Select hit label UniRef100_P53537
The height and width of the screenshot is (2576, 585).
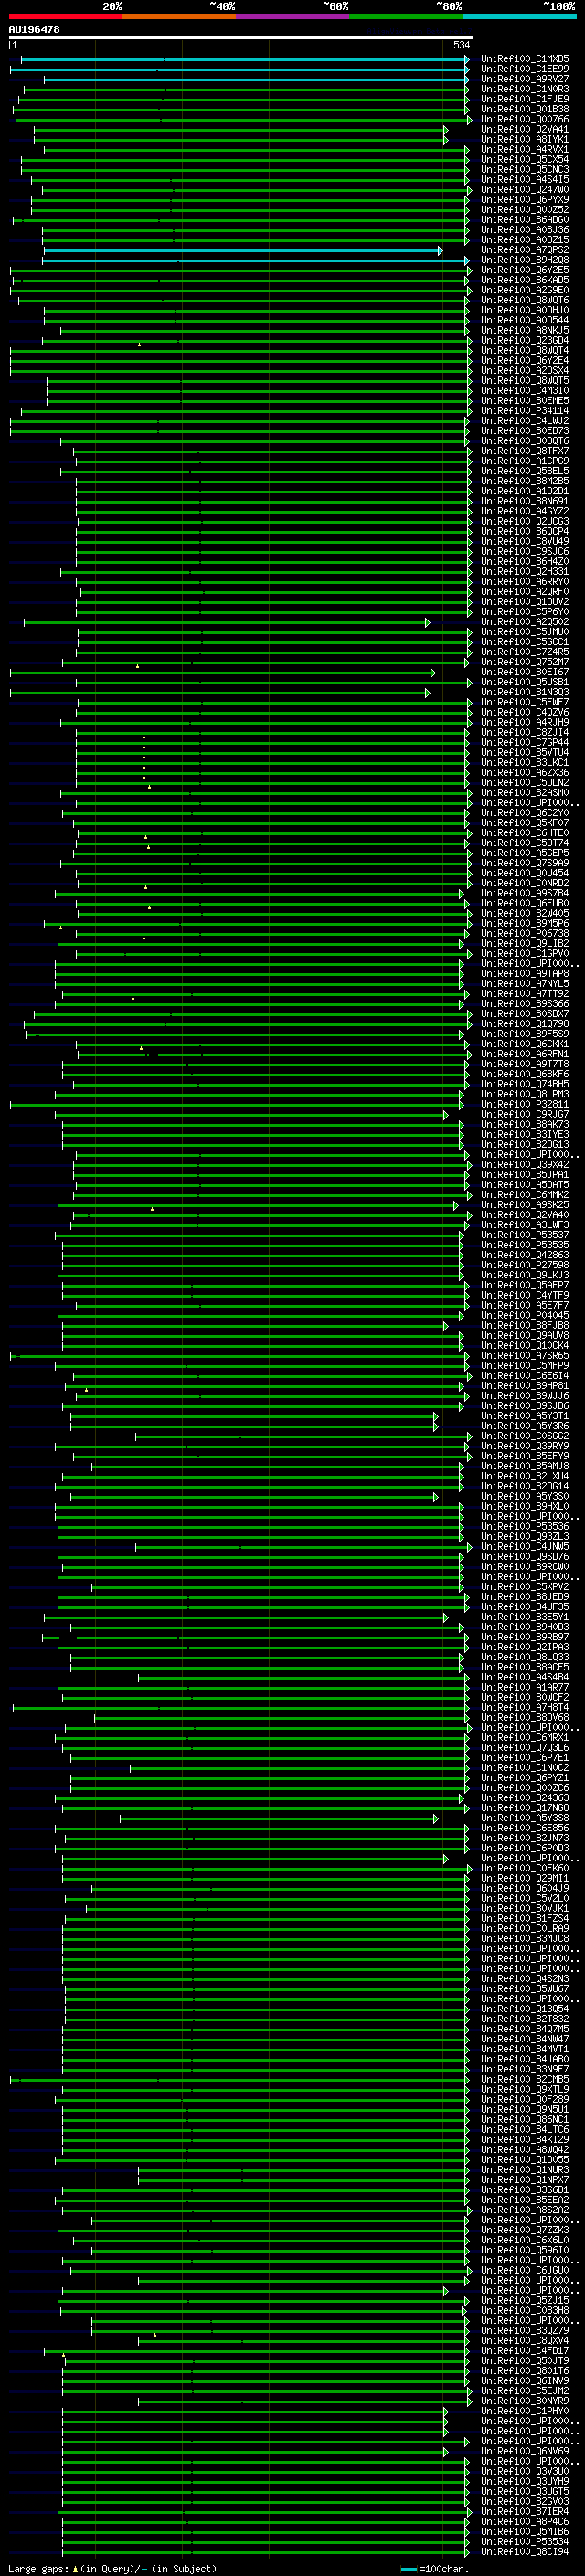click(525, 1235)
